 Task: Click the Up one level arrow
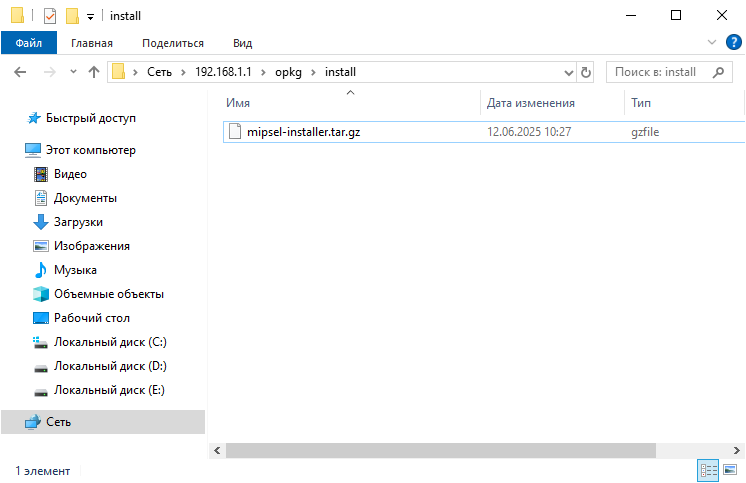(94, 72)
